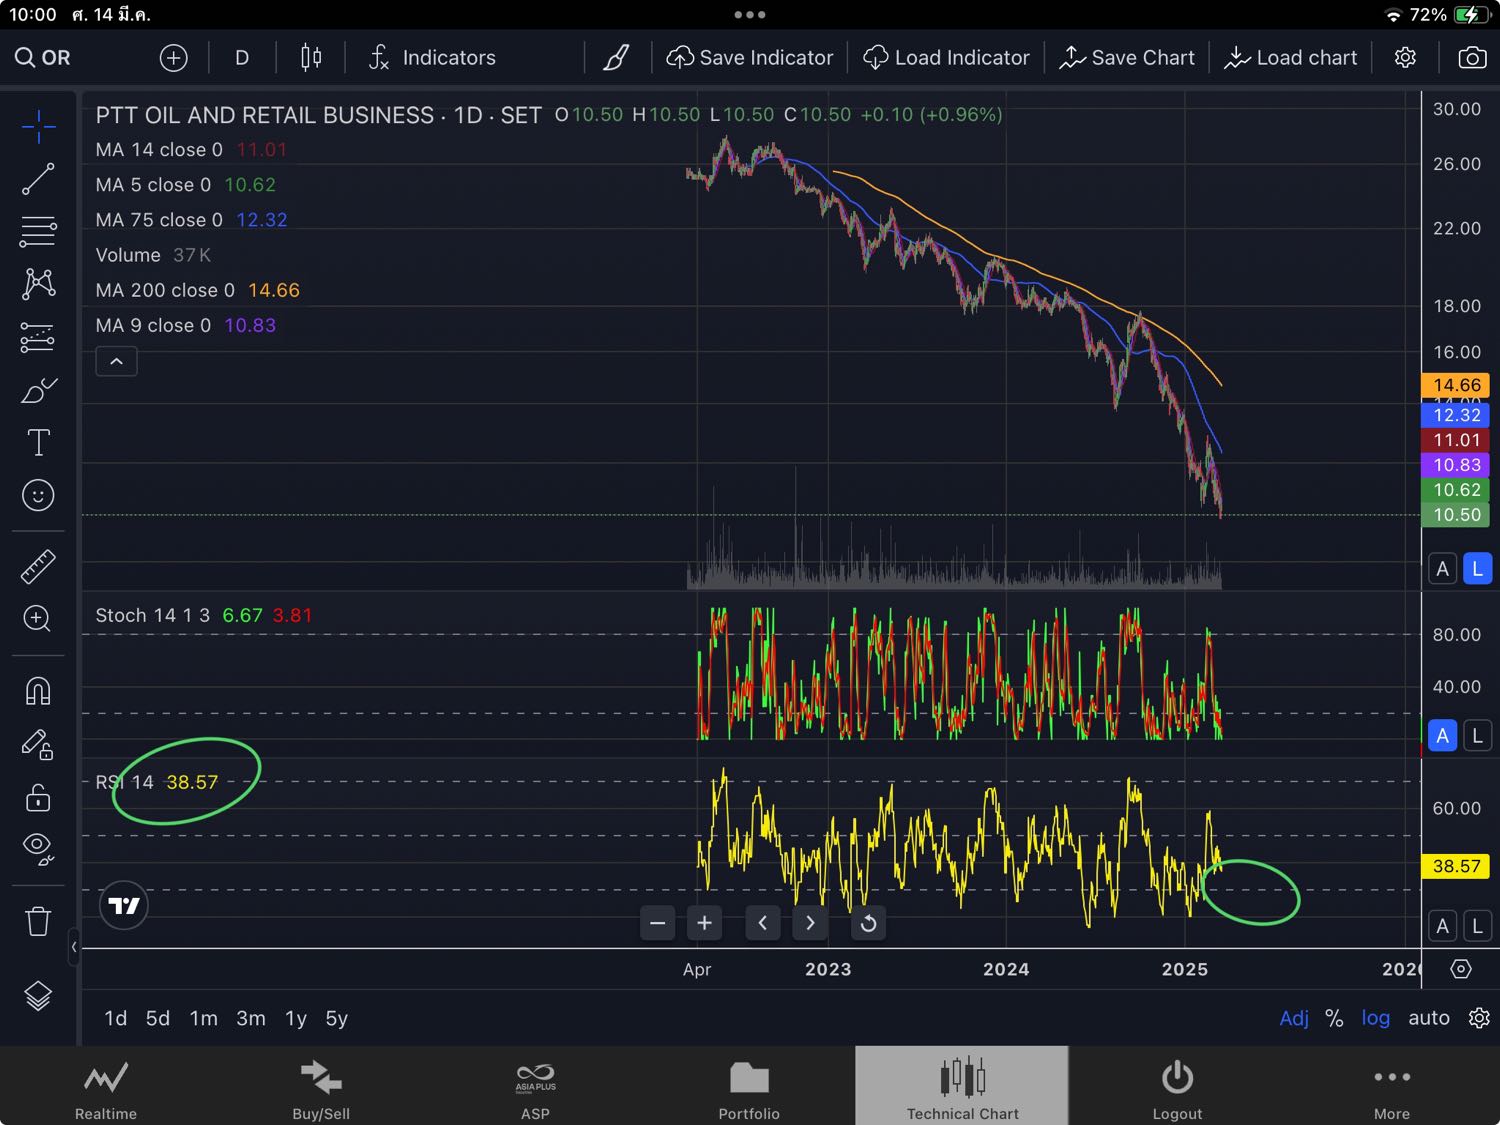Open the forecasting and measurement tools
Screen dimensions: 1500x1125
tap(38, 337)
